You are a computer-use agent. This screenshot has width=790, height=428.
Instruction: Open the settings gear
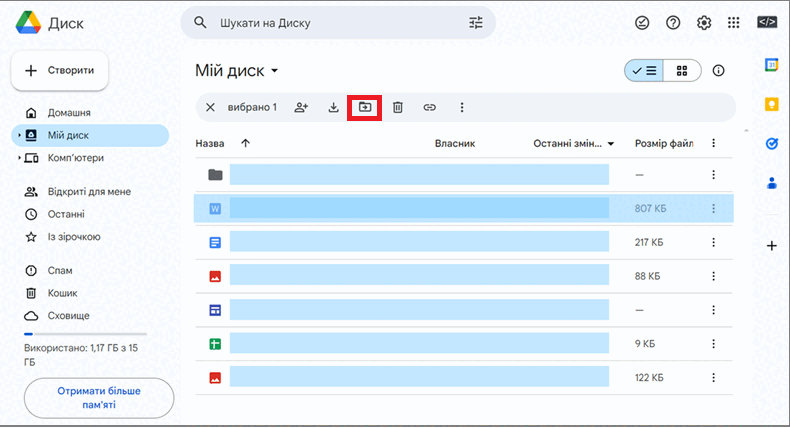tap(704, 23)
